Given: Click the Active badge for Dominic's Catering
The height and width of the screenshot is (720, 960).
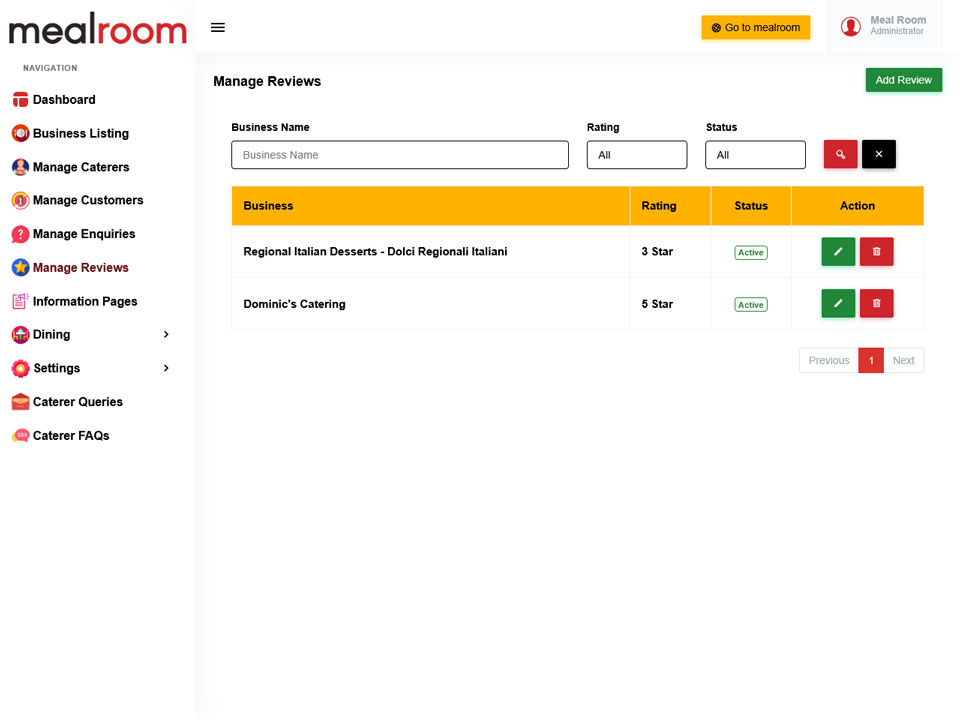Looking at the screenshot, I should (751, 304).
